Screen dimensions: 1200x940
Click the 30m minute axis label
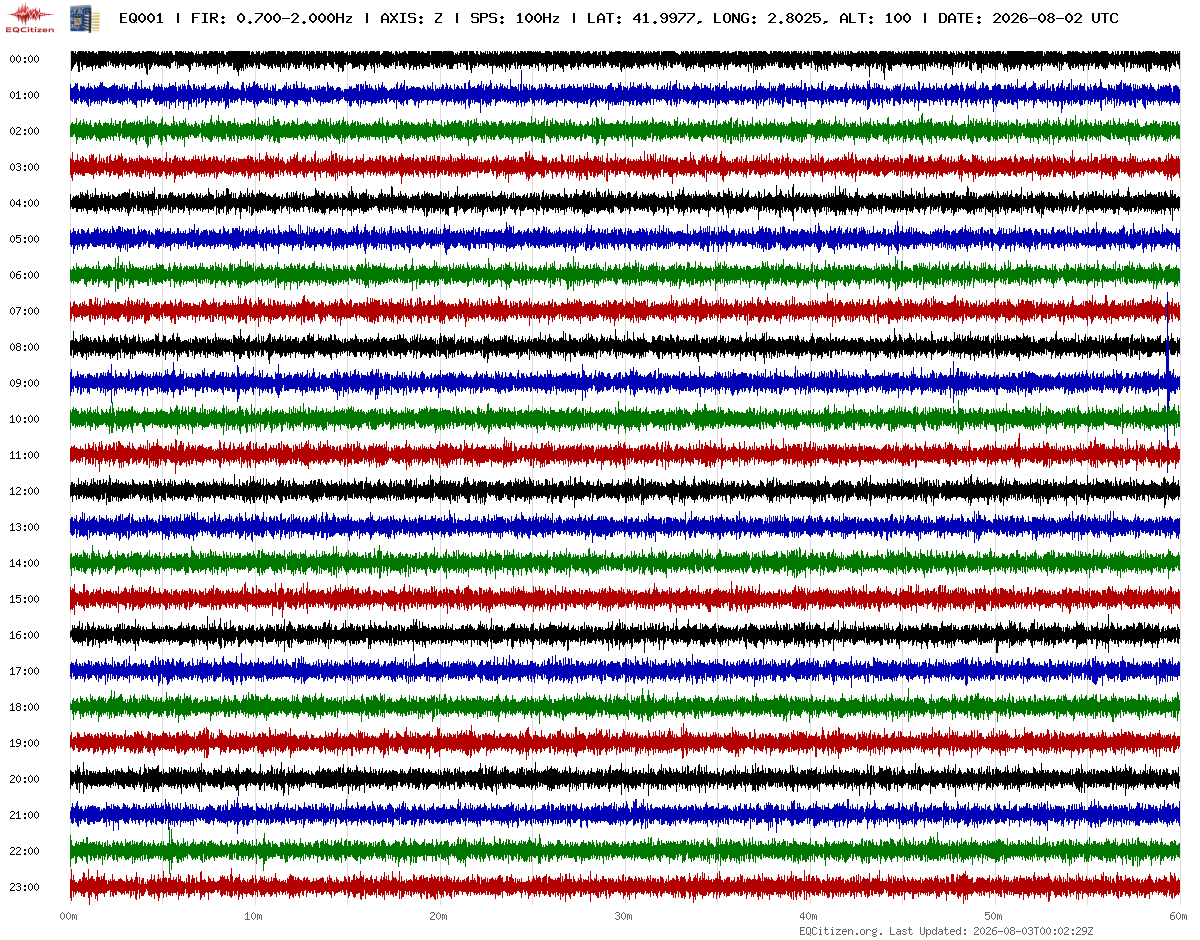(623, 916)
